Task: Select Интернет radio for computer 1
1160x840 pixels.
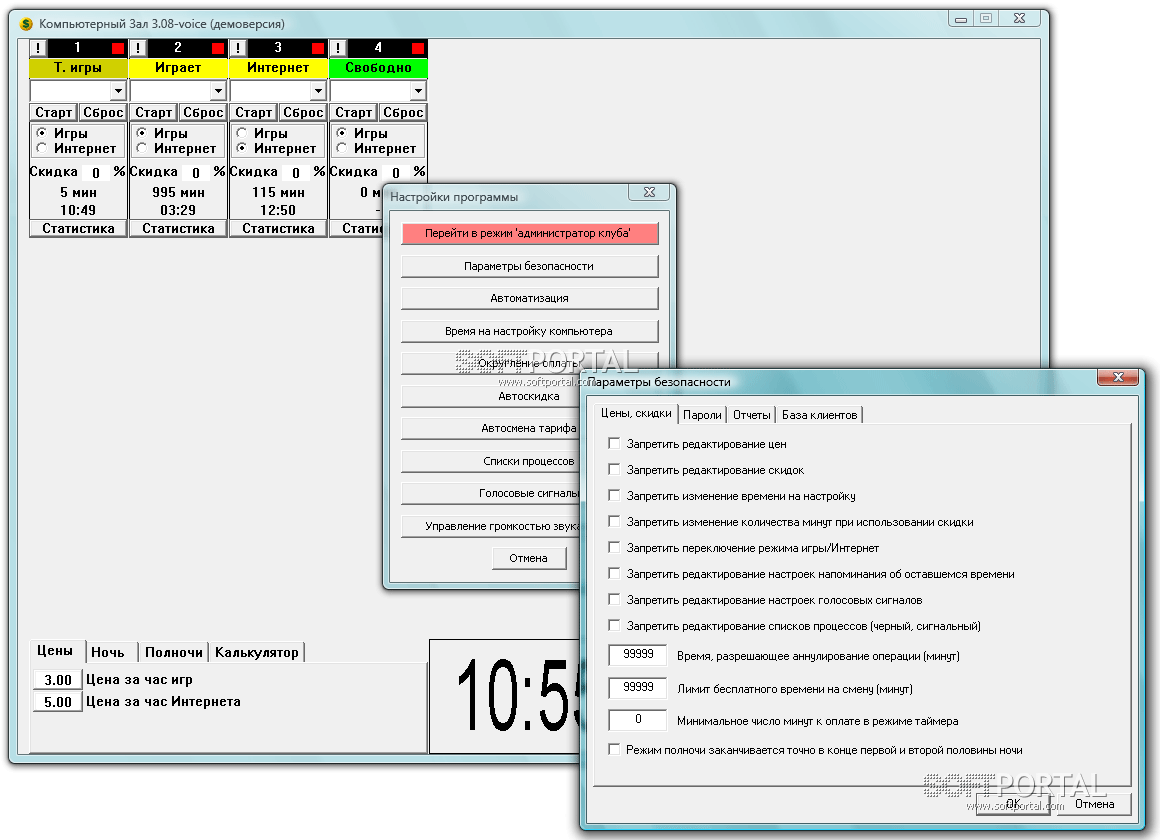Action: (x=42, y=148)
